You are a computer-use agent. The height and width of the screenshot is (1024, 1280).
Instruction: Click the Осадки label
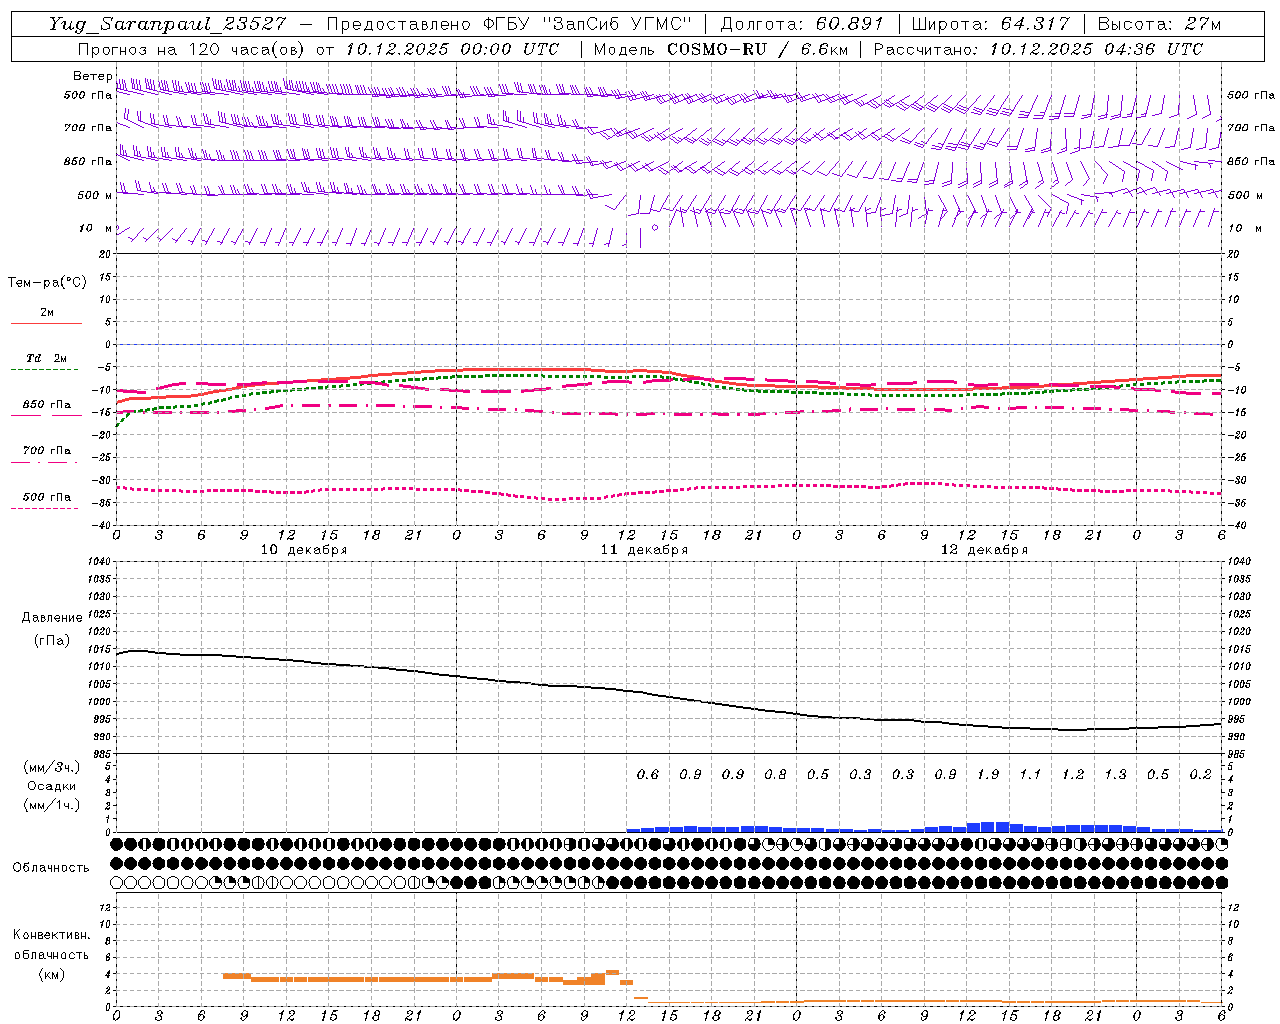pos(52,787)
